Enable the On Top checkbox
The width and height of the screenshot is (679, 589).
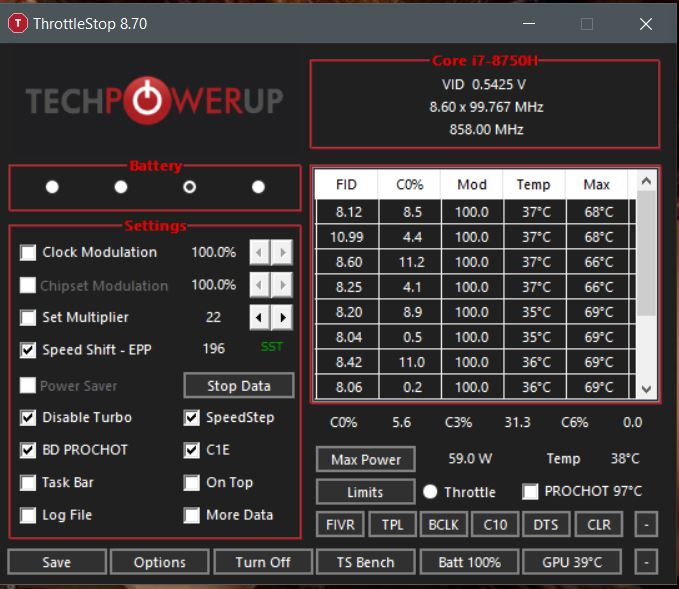pos(191,482)
